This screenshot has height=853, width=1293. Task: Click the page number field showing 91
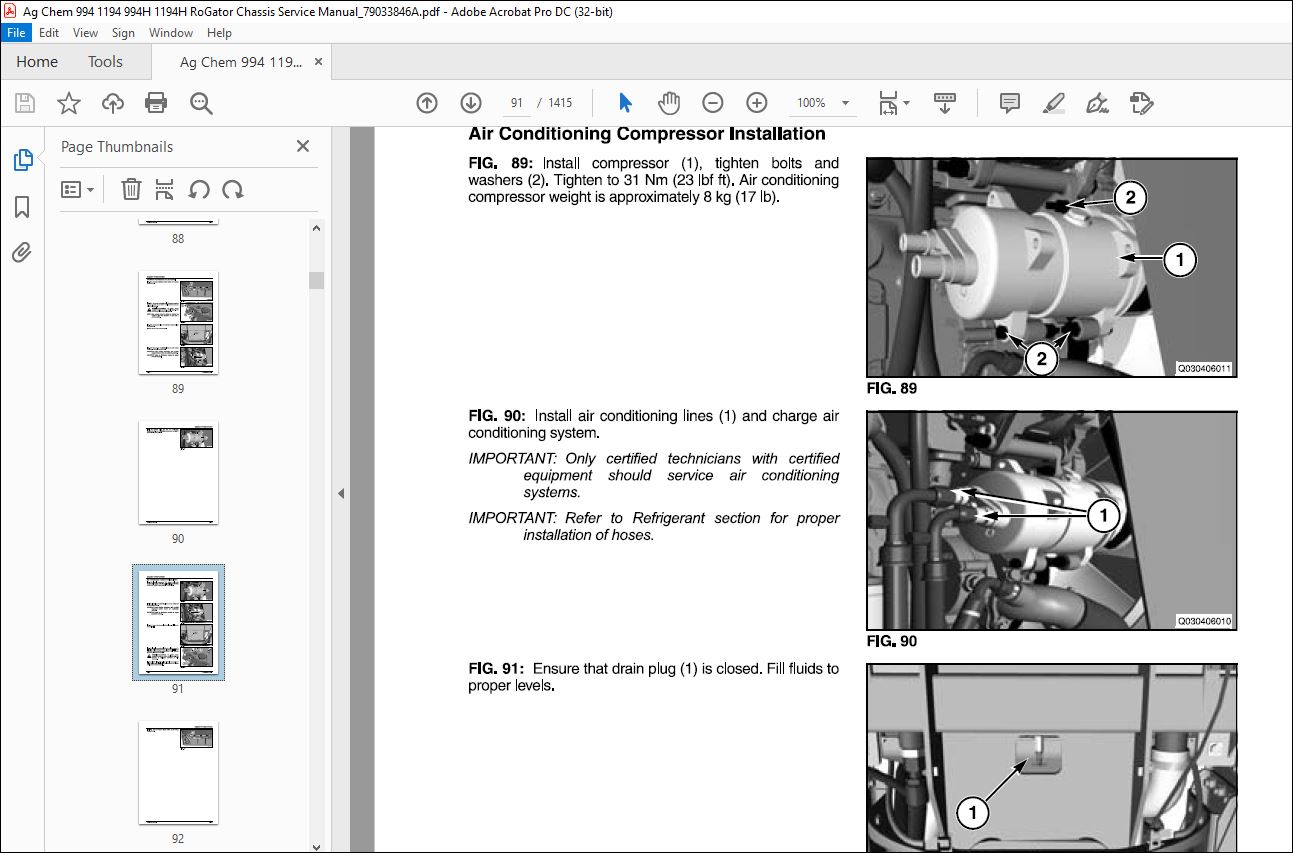click(x=517, y=103)
